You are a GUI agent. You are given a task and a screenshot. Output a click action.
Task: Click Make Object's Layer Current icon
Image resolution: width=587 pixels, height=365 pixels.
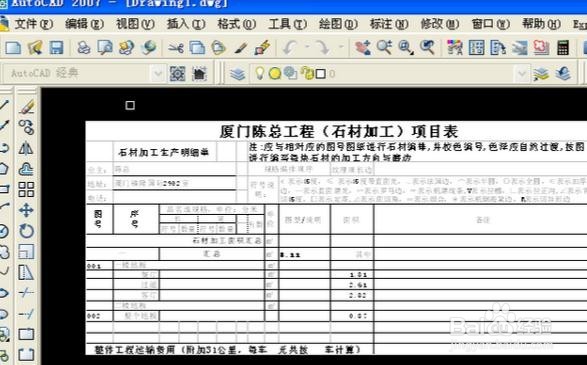pos(541,74)
